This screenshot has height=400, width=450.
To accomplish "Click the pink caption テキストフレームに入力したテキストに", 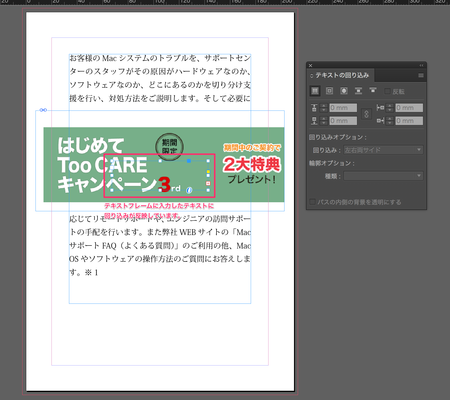I will tap(159, 206).
